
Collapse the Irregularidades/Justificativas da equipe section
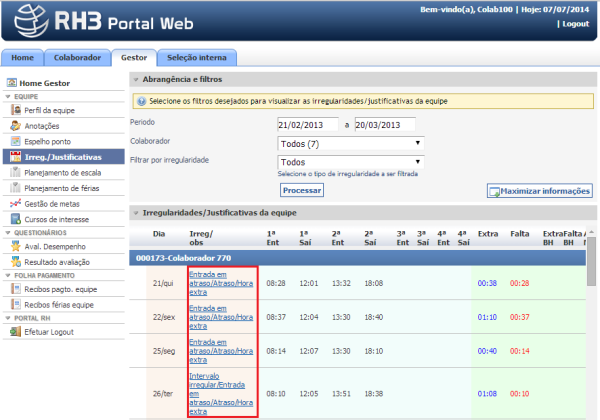point(137,214)
